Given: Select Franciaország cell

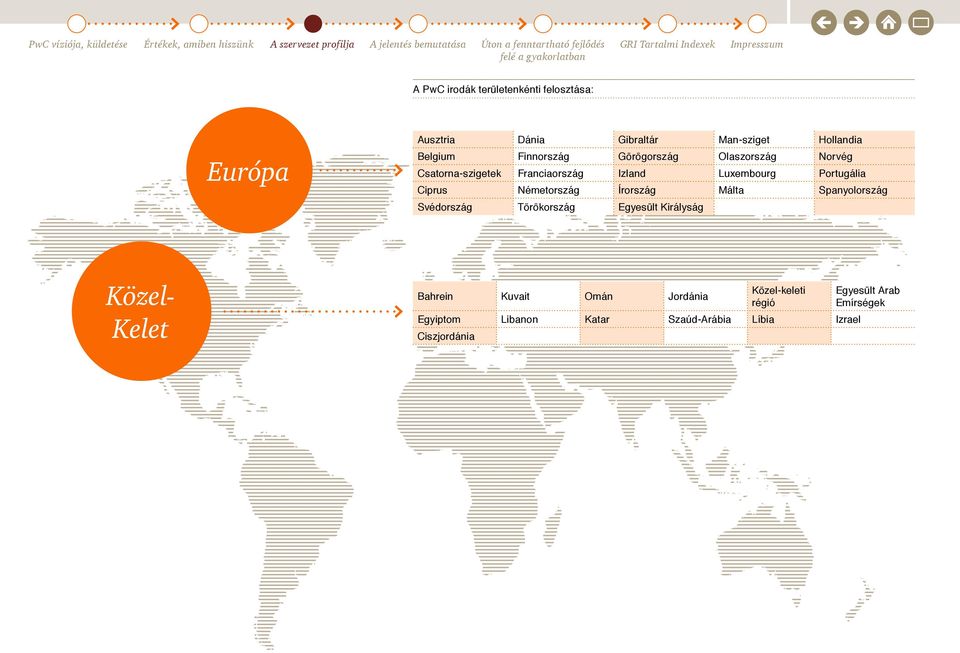Looking at the screenshot, I should 563,173.
